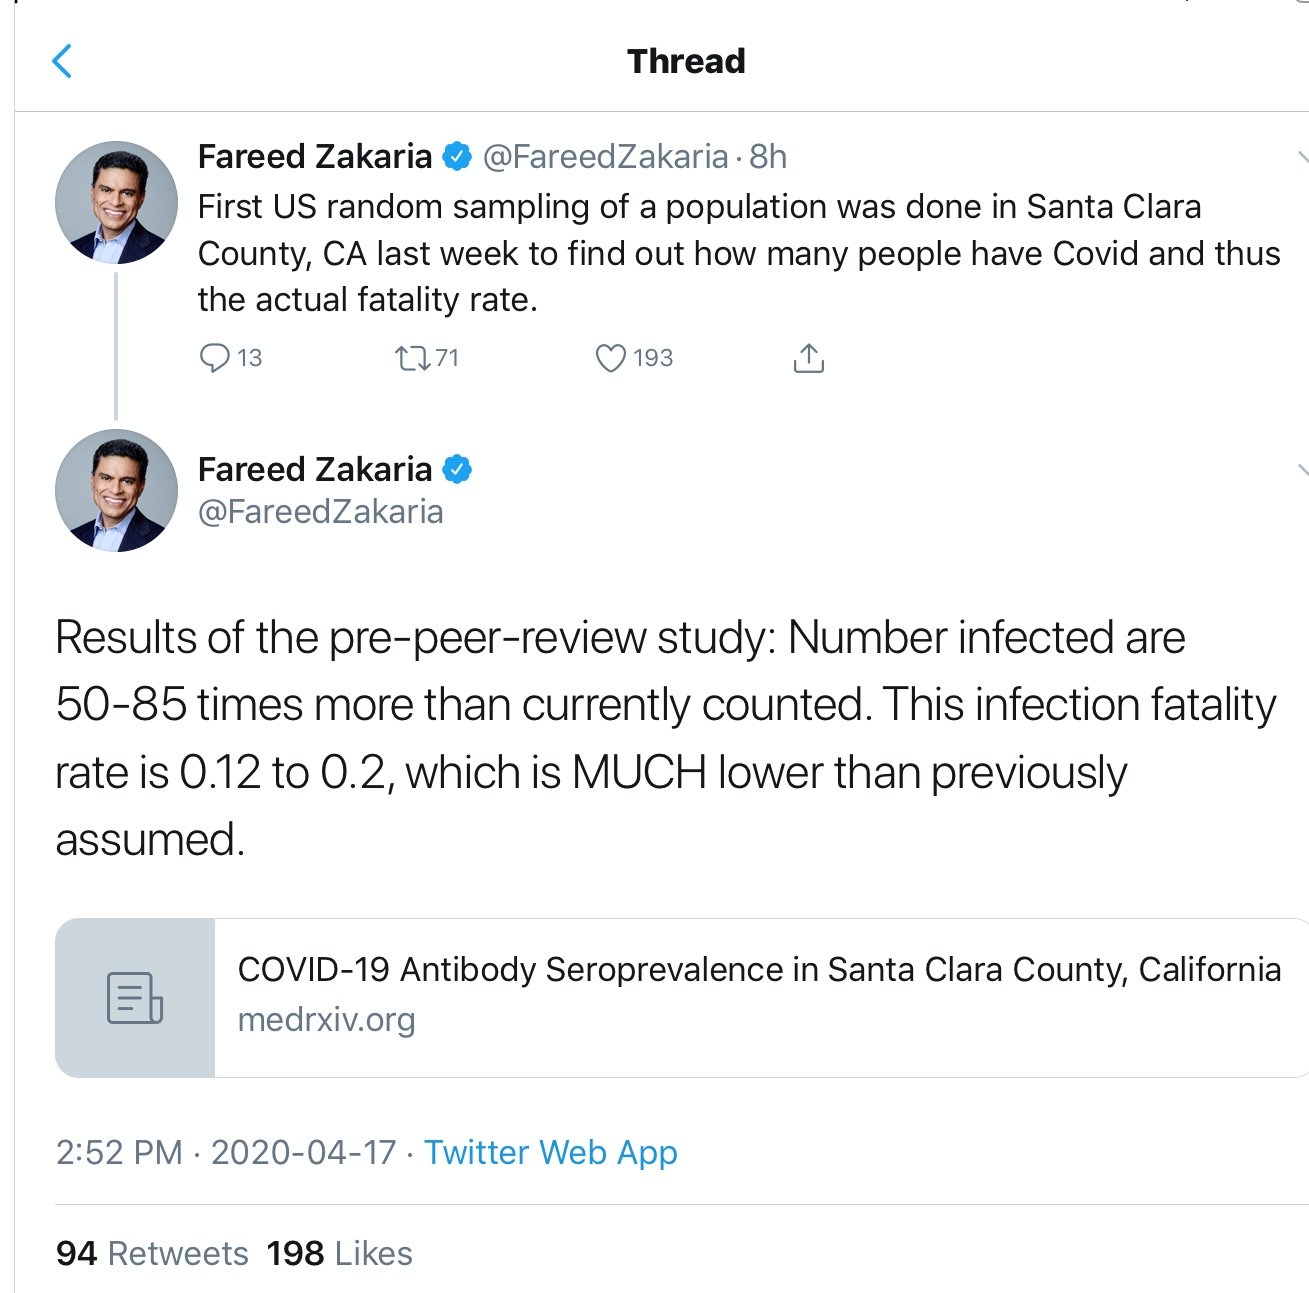
Task: Open the first tweet's more options chevron
Action: pyautogui.click(x=1301, y=157)
